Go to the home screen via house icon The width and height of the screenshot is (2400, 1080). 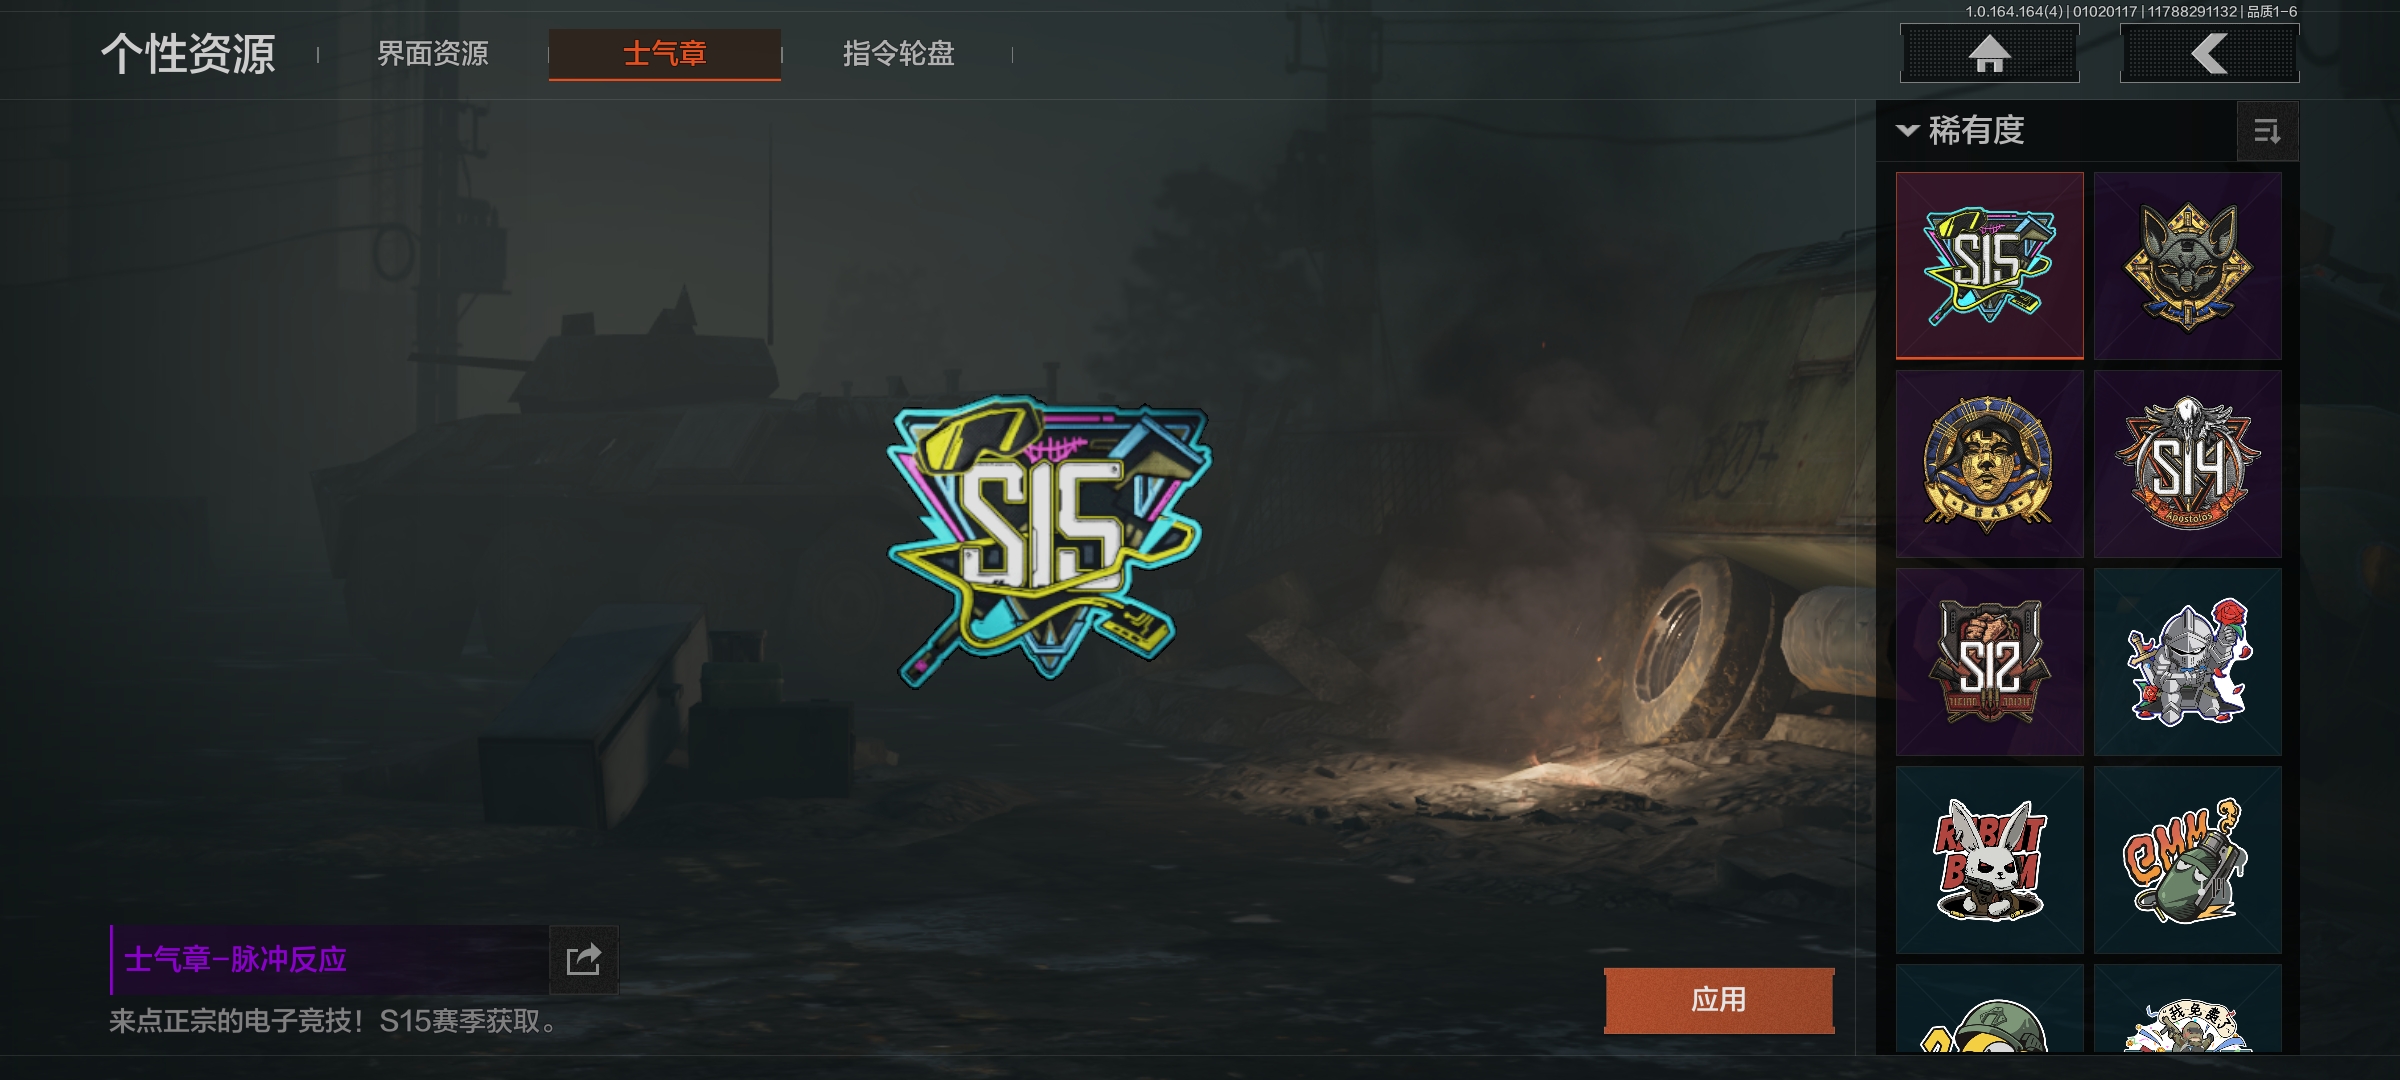pyautogui.click(x=1989, y=53)
